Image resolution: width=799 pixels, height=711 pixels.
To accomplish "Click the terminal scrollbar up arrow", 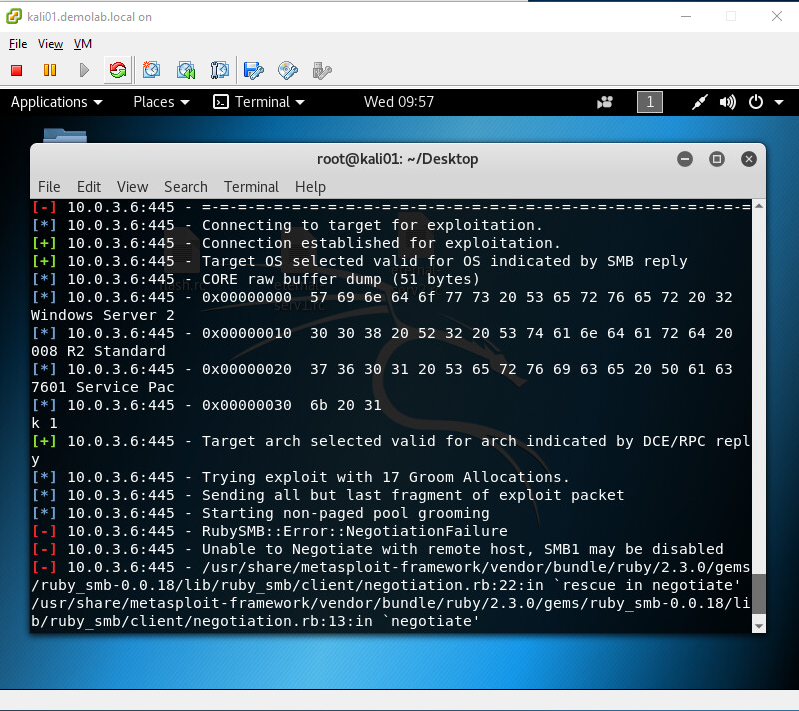I will [759, 206].
